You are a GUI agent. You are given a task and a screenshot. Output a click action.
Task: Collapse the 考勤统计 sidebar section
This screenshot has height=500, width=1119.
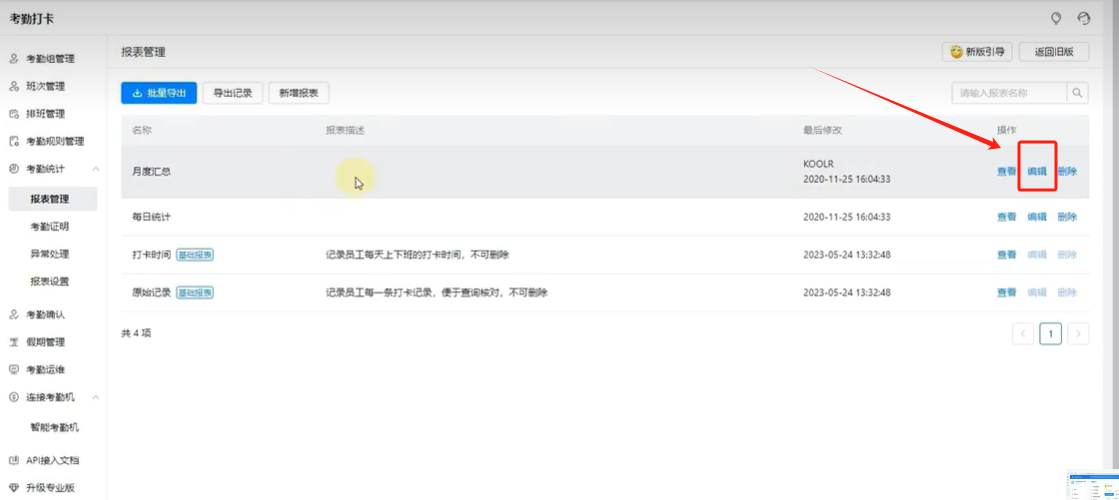(x=95, y=169)
